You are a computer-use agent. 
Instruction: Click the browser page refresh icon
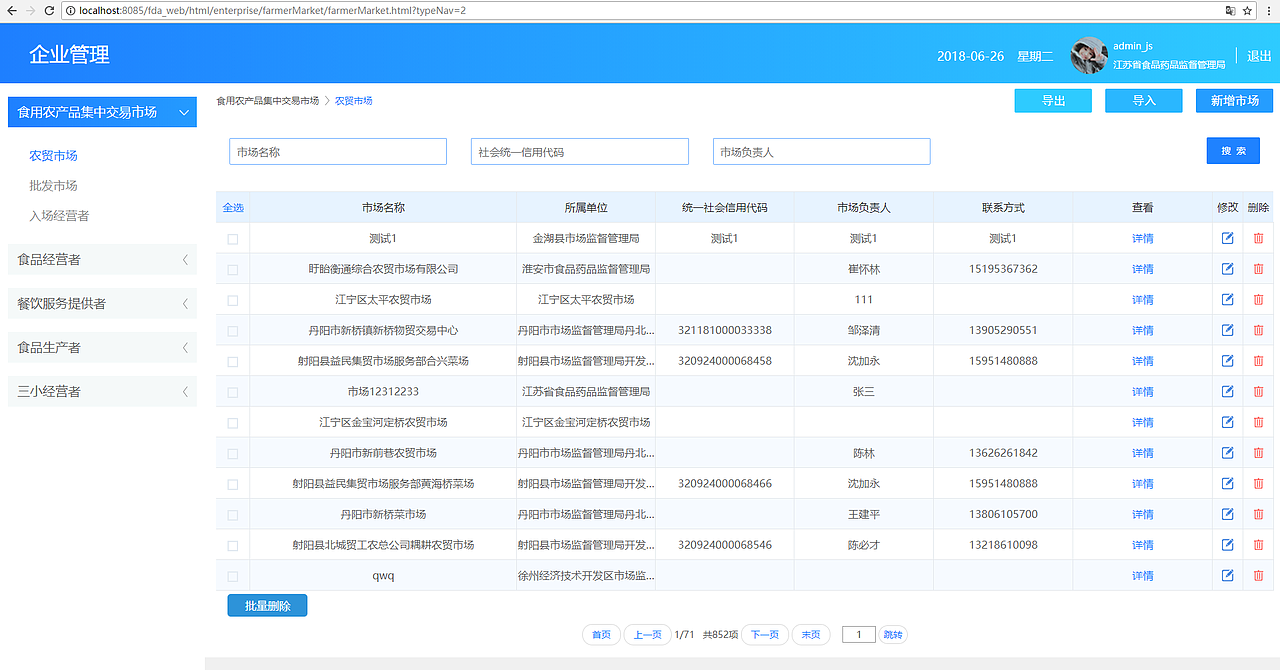pos(47,12)
